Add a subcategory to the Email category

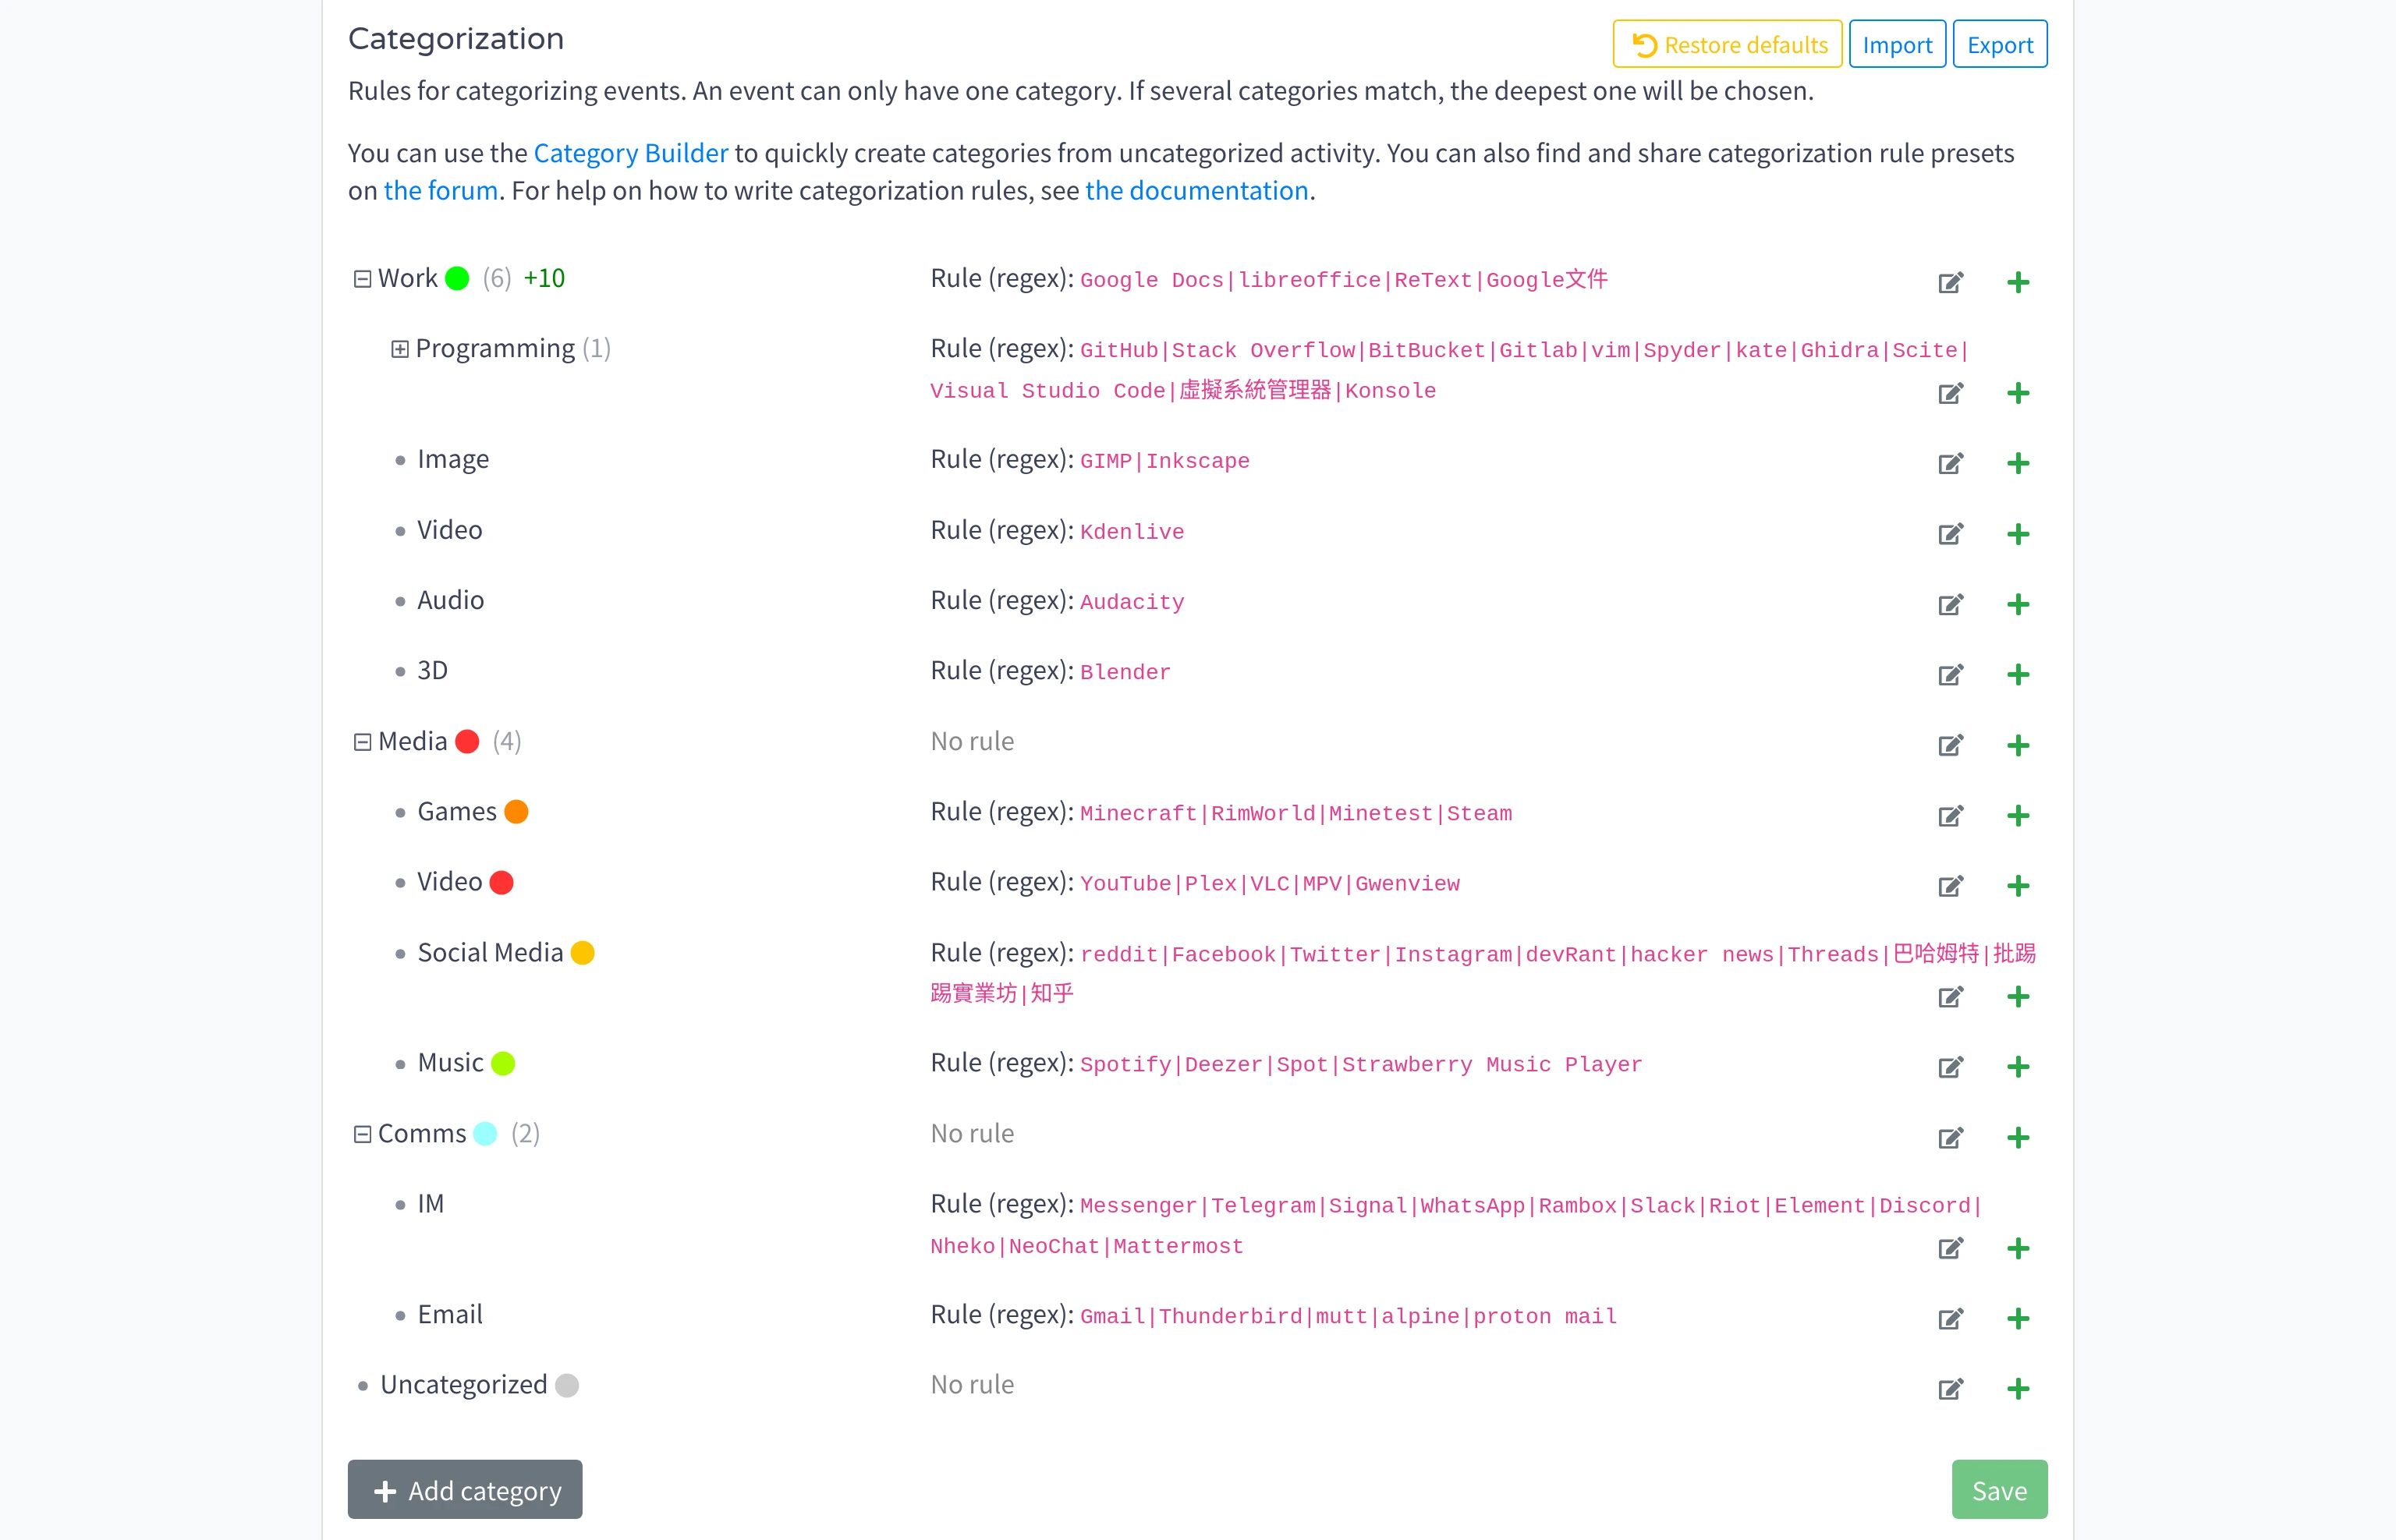pos(2017,1319)
